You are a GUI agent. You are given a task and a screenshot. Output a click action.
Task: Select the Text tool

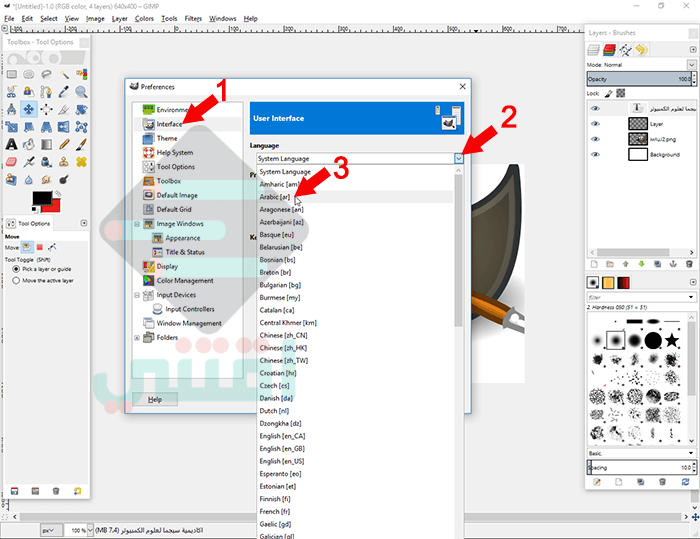[x=12, y=144]
